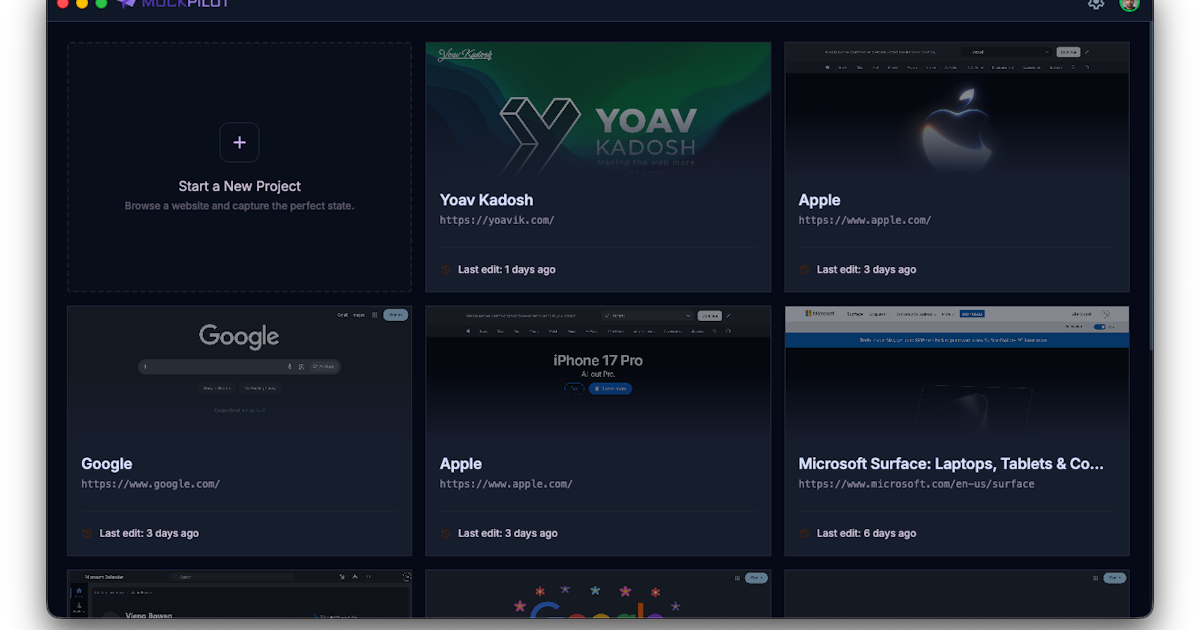Click 'Last edit: 6 days ago' text
The height and width of the screenshot is (630, 1200).
coord(866,533)
